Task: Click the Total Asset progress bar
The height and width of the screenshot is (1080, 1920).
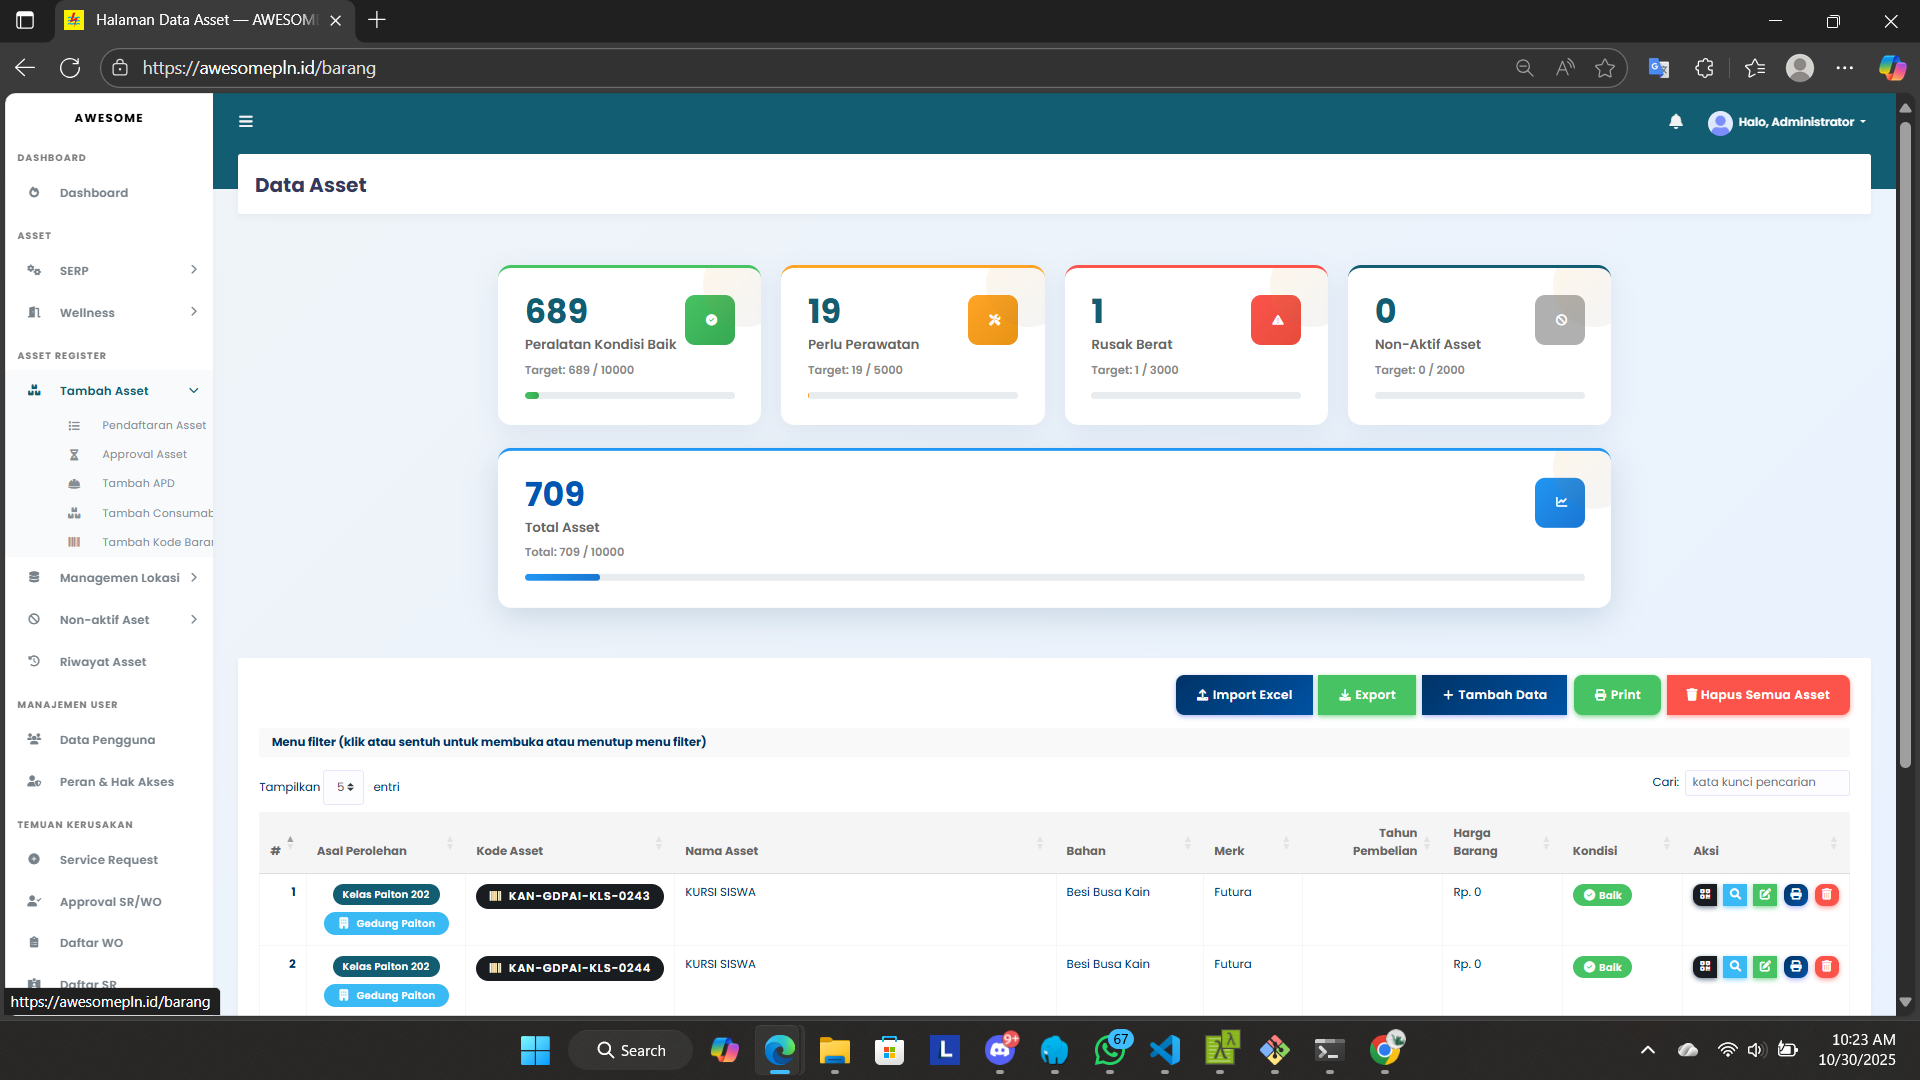Action: [x=1054, y=577]
